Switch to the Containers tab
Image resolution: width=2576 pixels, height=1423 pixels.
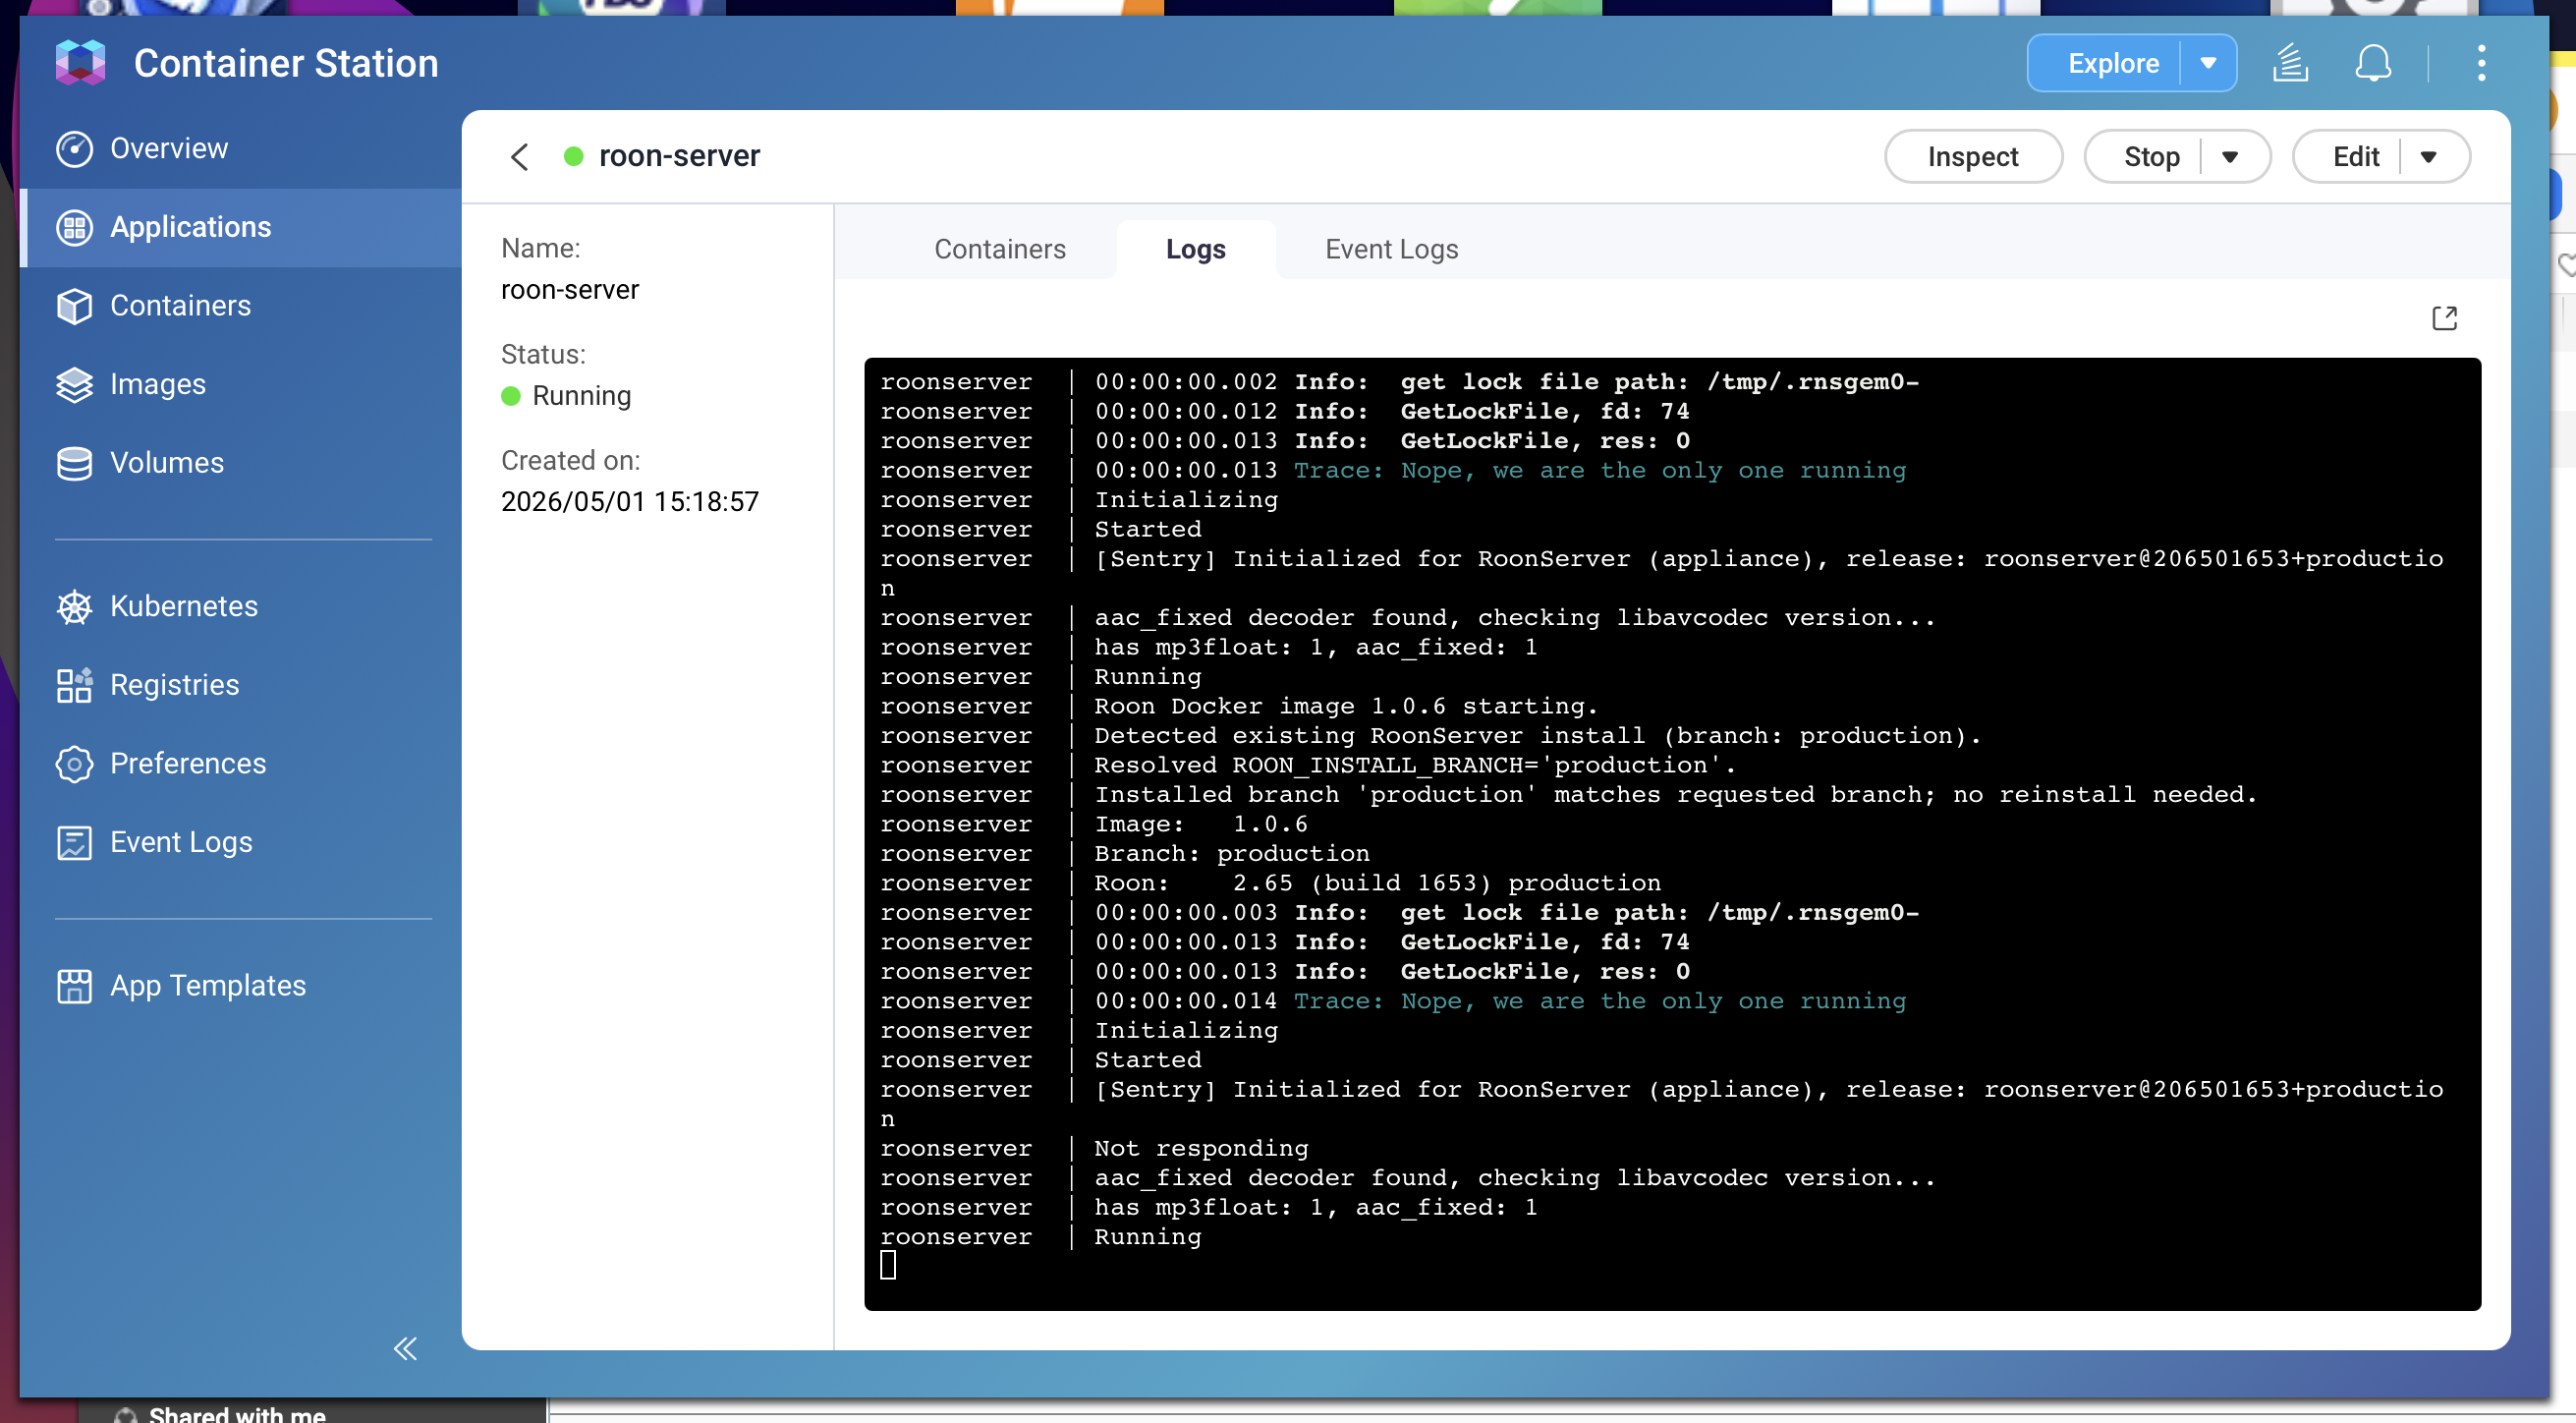[1000, 249]
